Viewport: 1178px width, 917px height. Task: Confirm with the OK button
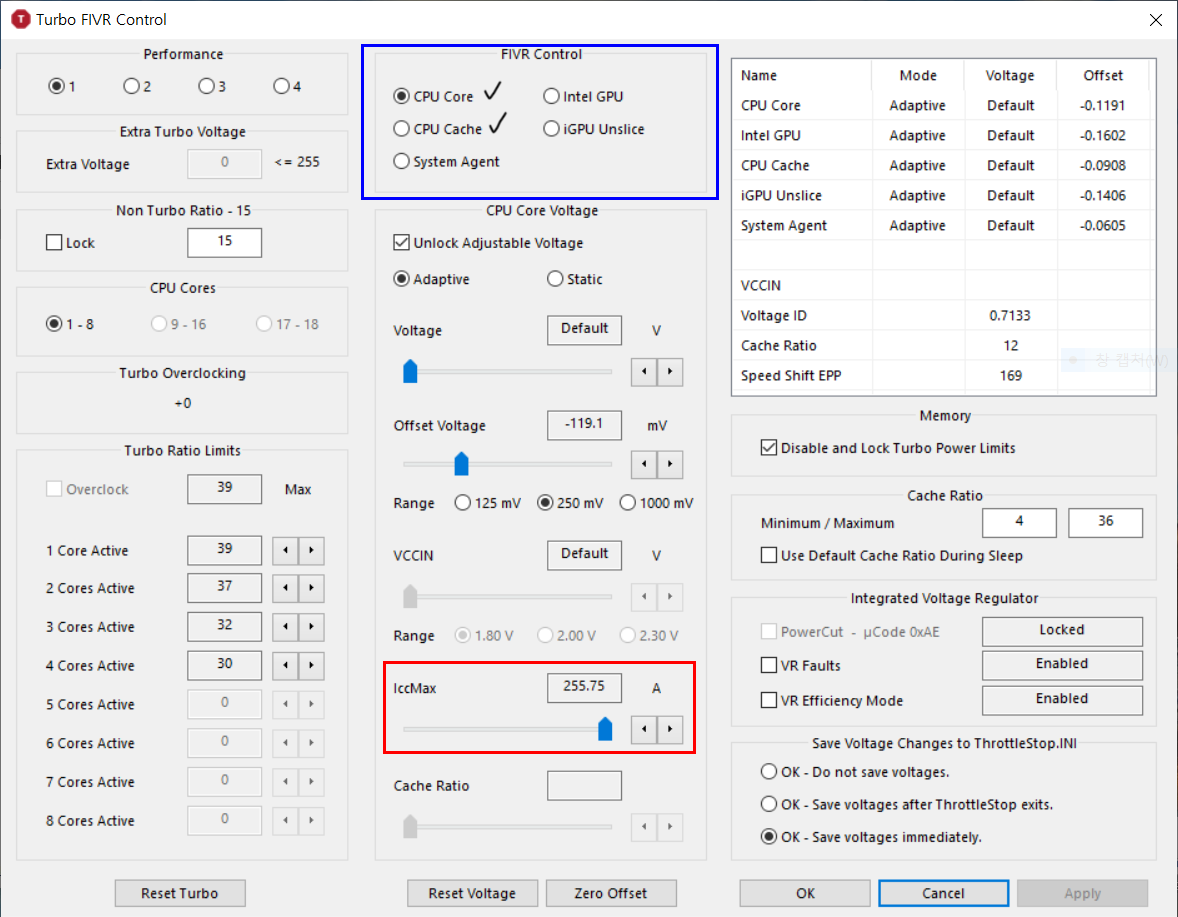coord(805,893)
